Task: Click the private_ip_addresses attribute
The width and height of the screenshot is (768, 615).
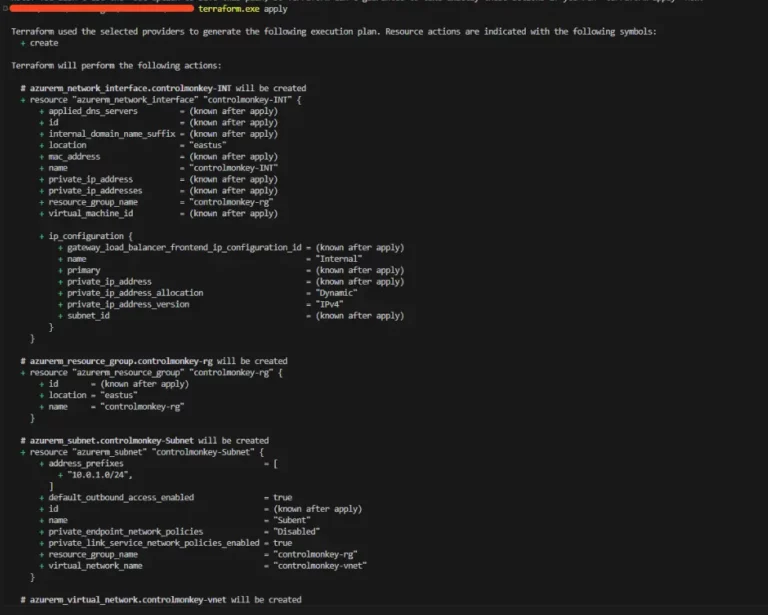Action: [96, 191]
